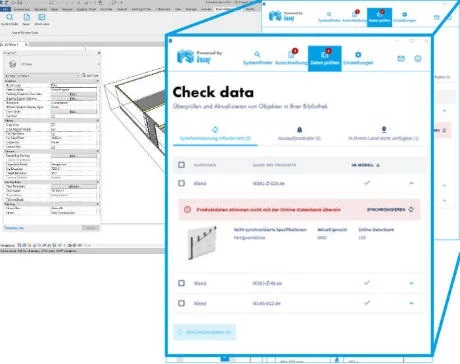The width and height of the screenshot is (460, 364).
Task: Click the wall product thumbnail image
Action: (202, 243)
